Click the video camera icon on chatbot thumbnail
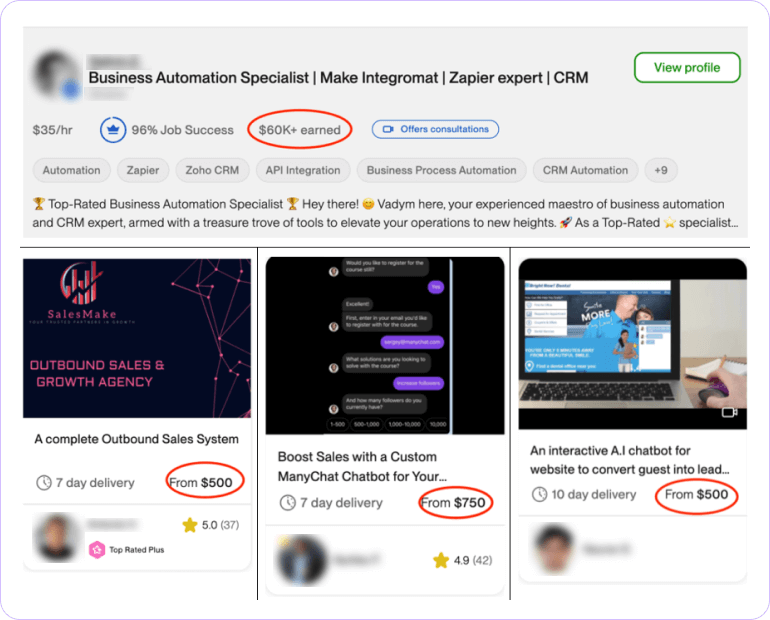The image size is (770, 620). pos(729,412)
